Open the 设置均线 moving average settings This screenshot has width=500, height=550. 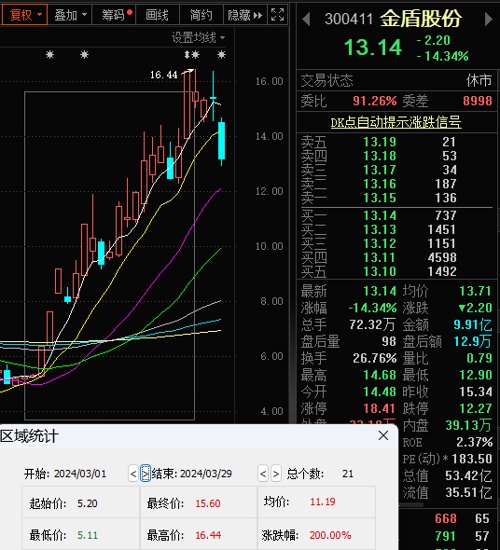point(198,37)
